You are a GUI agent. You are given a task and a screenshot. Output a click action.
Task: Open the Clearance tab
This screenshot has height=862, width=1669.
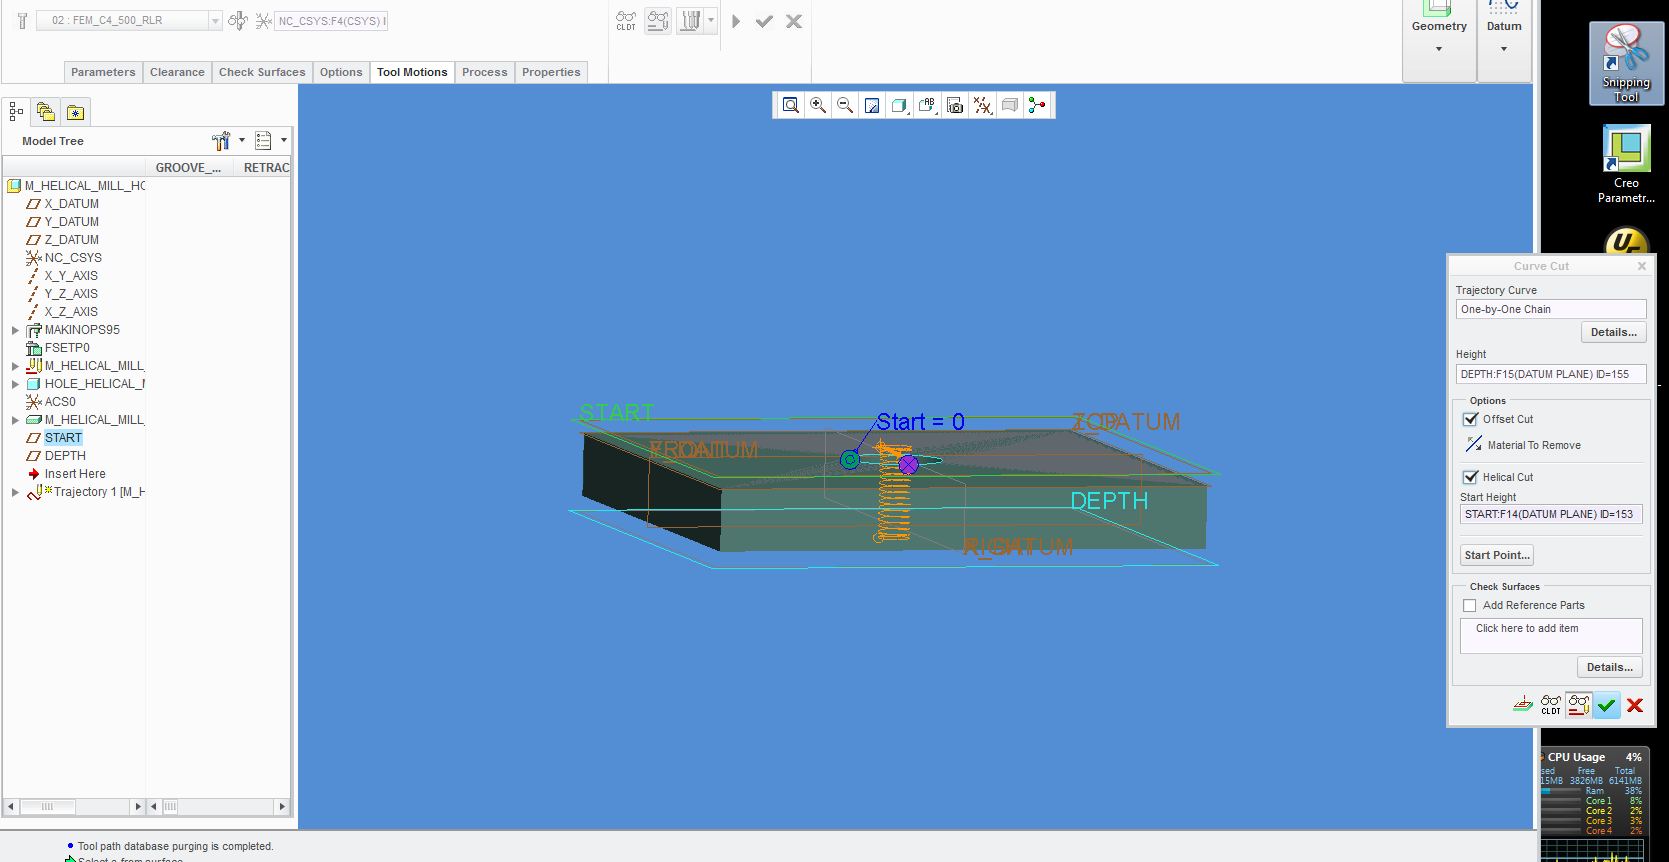(x=177, y=72)
